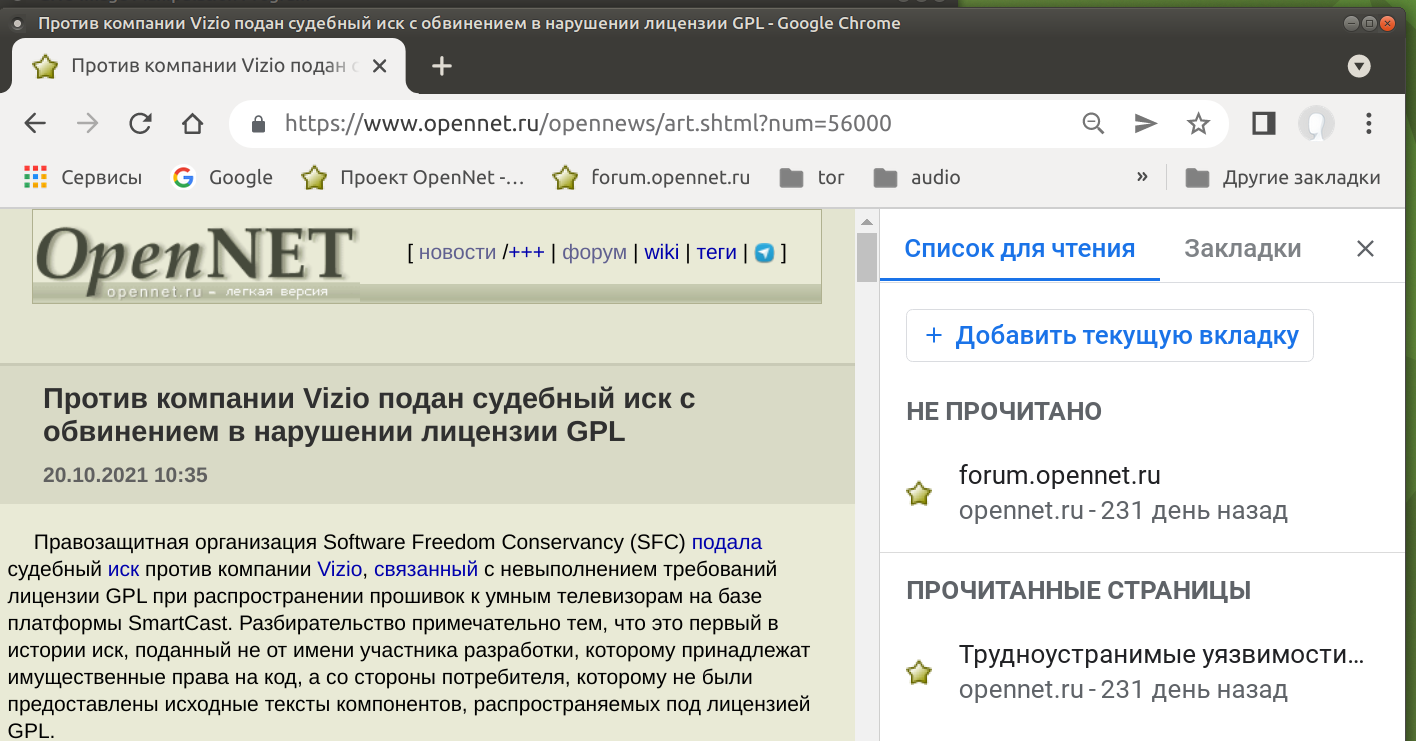1416x741 pixels.
Task: Switch to the Закладки tab
Action: [x=1242, y=249]
